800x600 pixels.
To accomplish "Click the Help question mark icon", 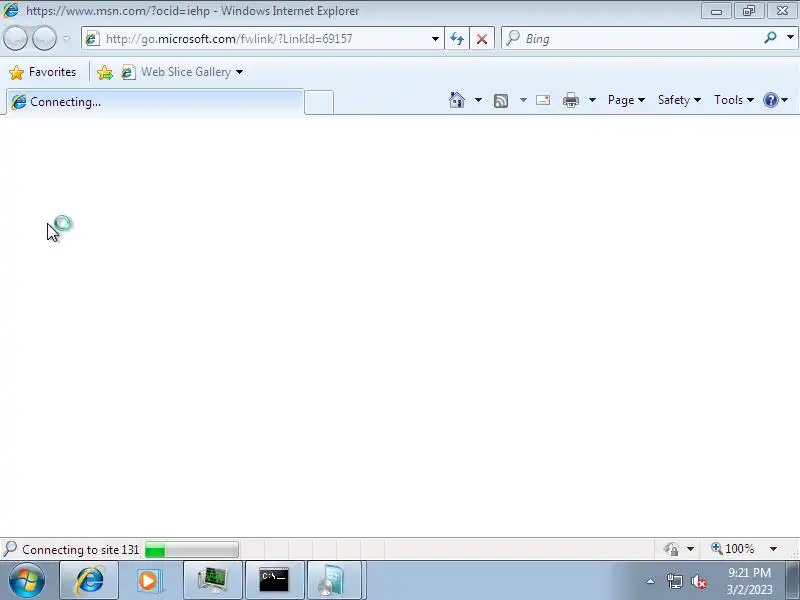I will coord(770,100).
